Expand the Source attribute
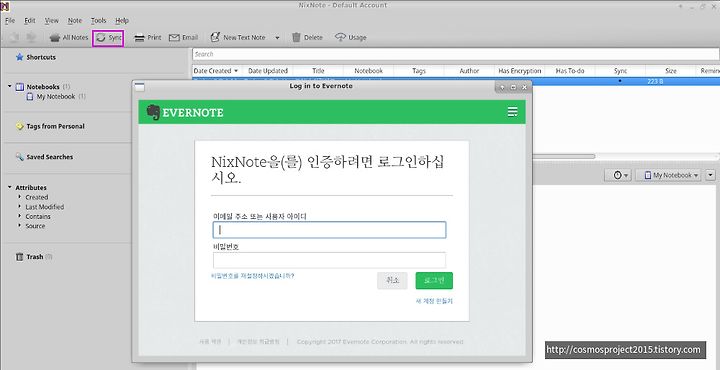 (20, 226)
